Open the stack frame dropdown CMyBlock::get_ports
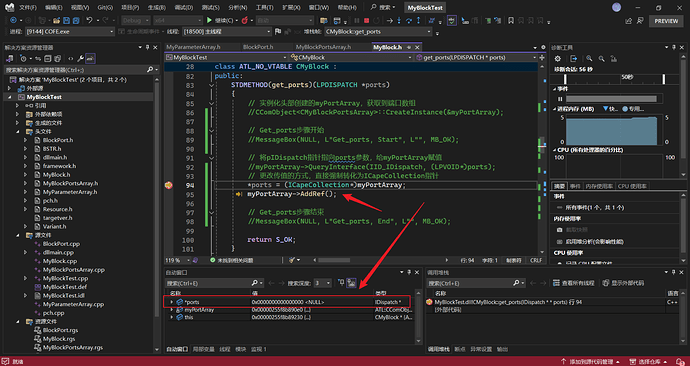Image resolution: width=690 pixels, height=366 pixels. coord(378,32)
